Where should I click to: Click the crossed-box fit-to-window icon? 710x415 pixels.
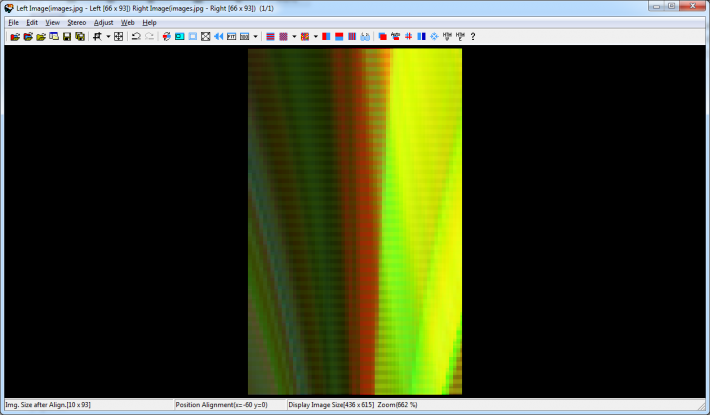206,37
